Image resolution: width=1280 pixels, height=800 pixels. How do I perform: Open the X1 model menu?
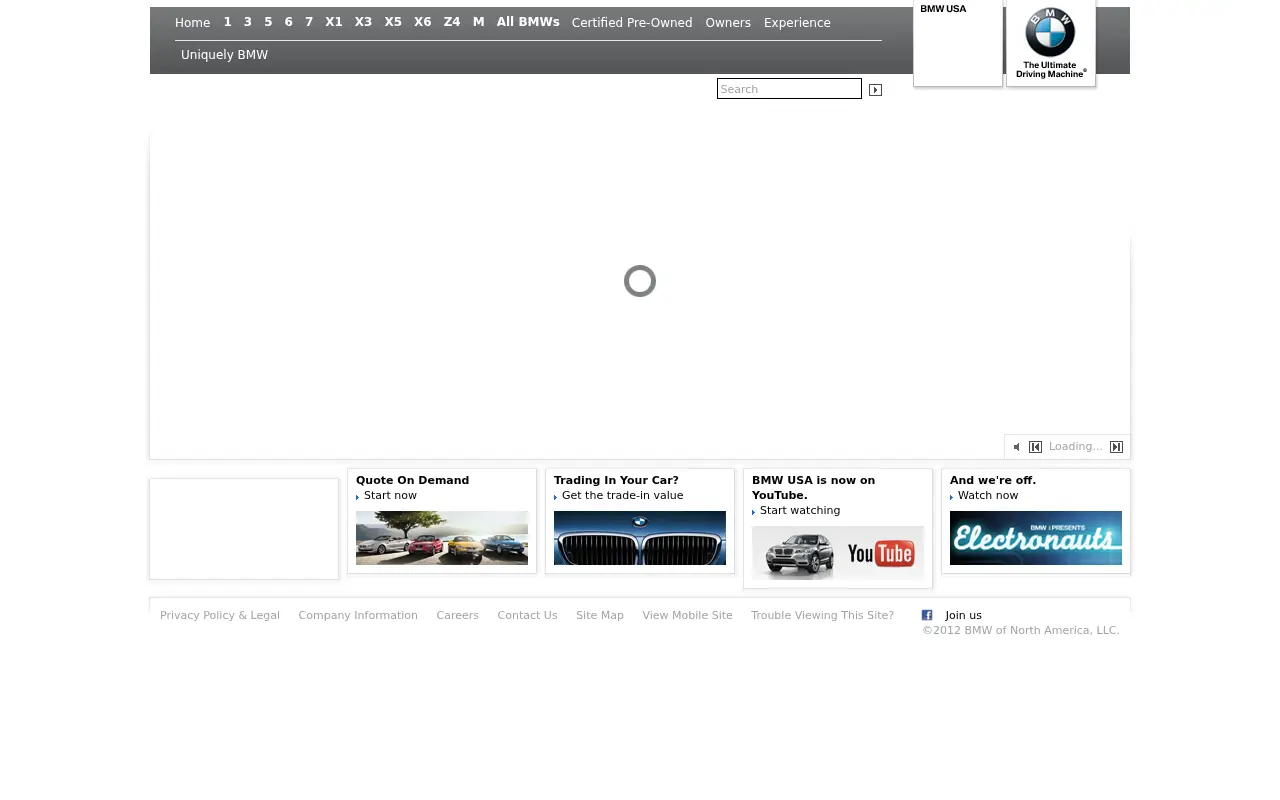tap(334, 22)
